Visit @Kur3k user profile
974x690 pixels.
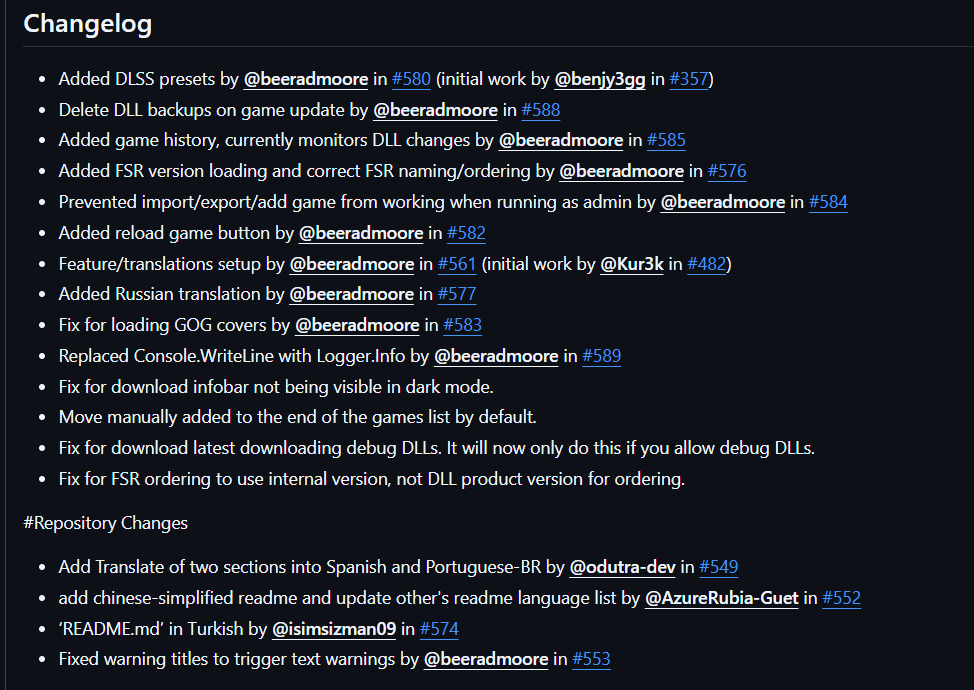tap(631, 264)
